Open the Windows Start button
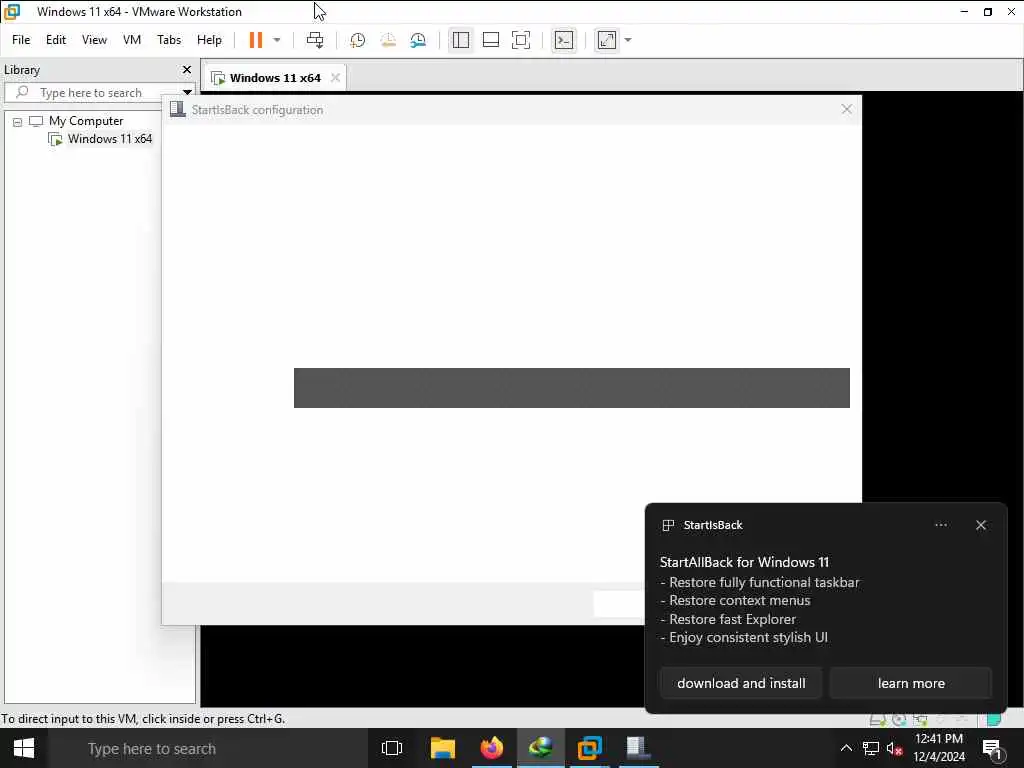Image resolution: width=1024 pixels, height=768 pixels. [x=24, y=748]
